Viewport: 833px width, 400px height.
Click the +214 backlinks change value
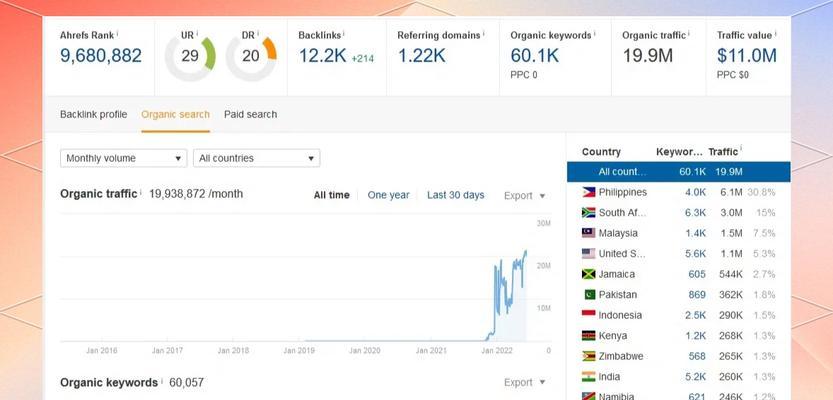point(362,58)
